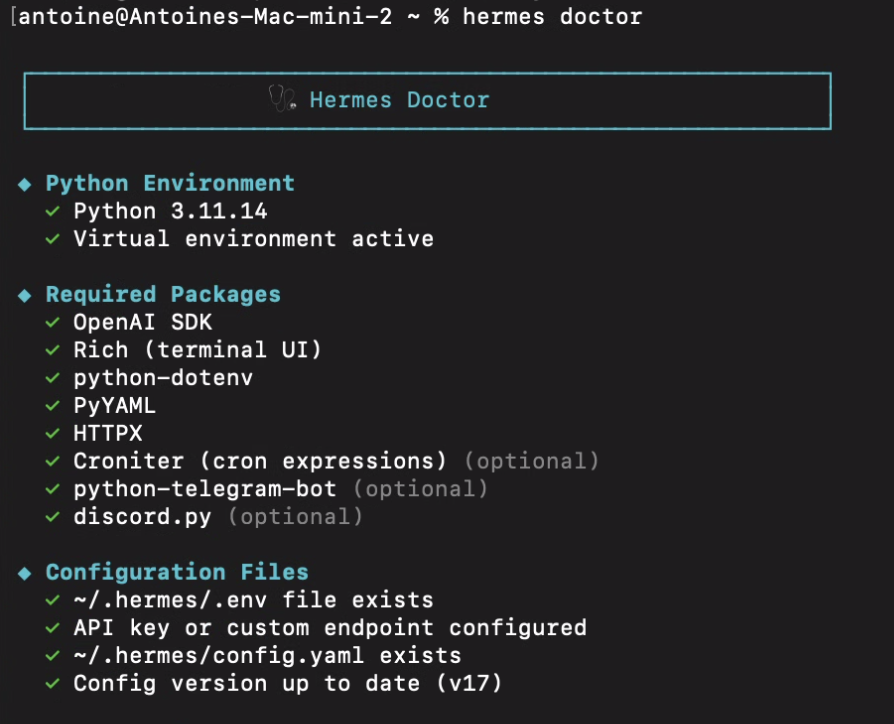Click the checkmark next to python-dotenv

coord(52,378)
